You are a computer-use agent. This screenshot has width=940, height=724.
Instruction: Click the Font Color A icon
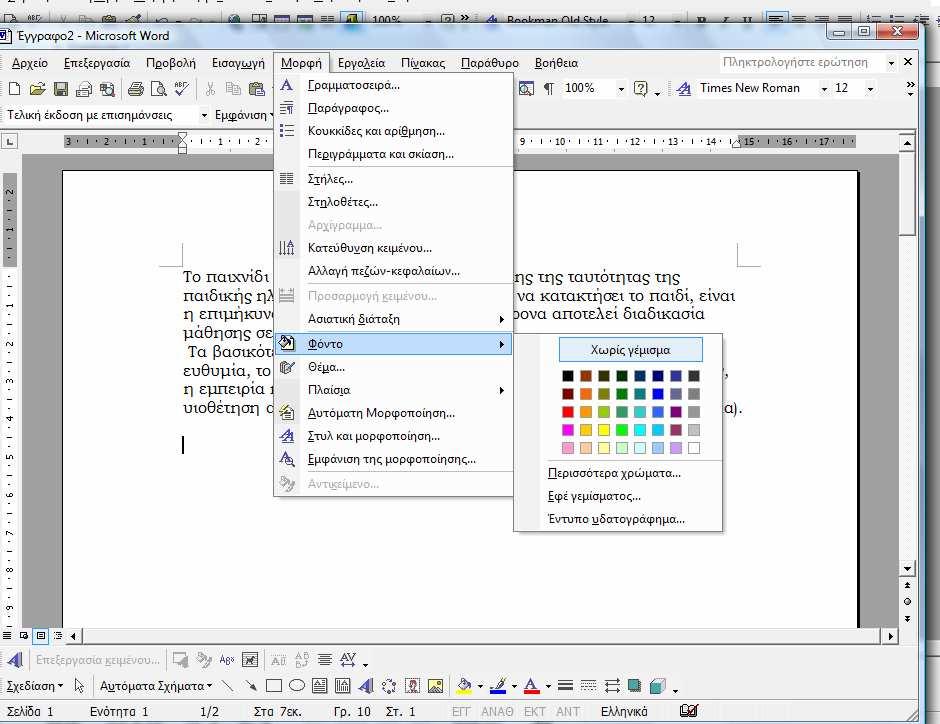click(x=531, y=686)
